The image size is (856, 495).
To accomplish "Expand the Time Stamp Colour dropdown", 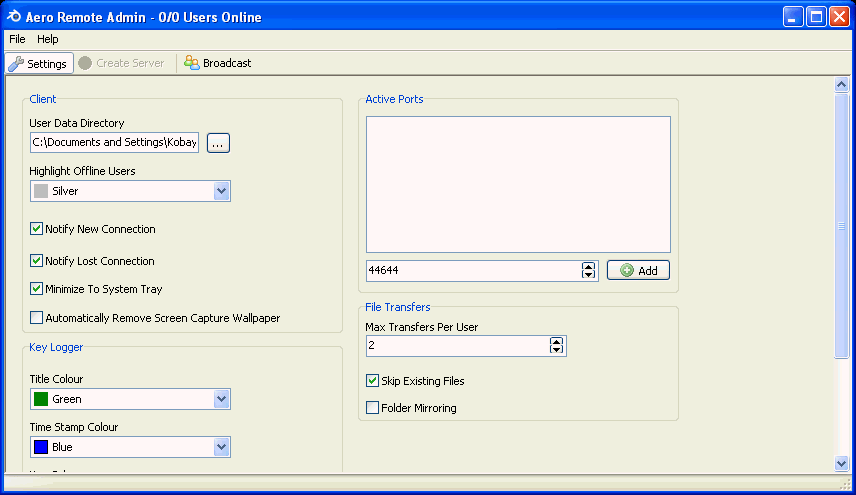I will (221, 447).
